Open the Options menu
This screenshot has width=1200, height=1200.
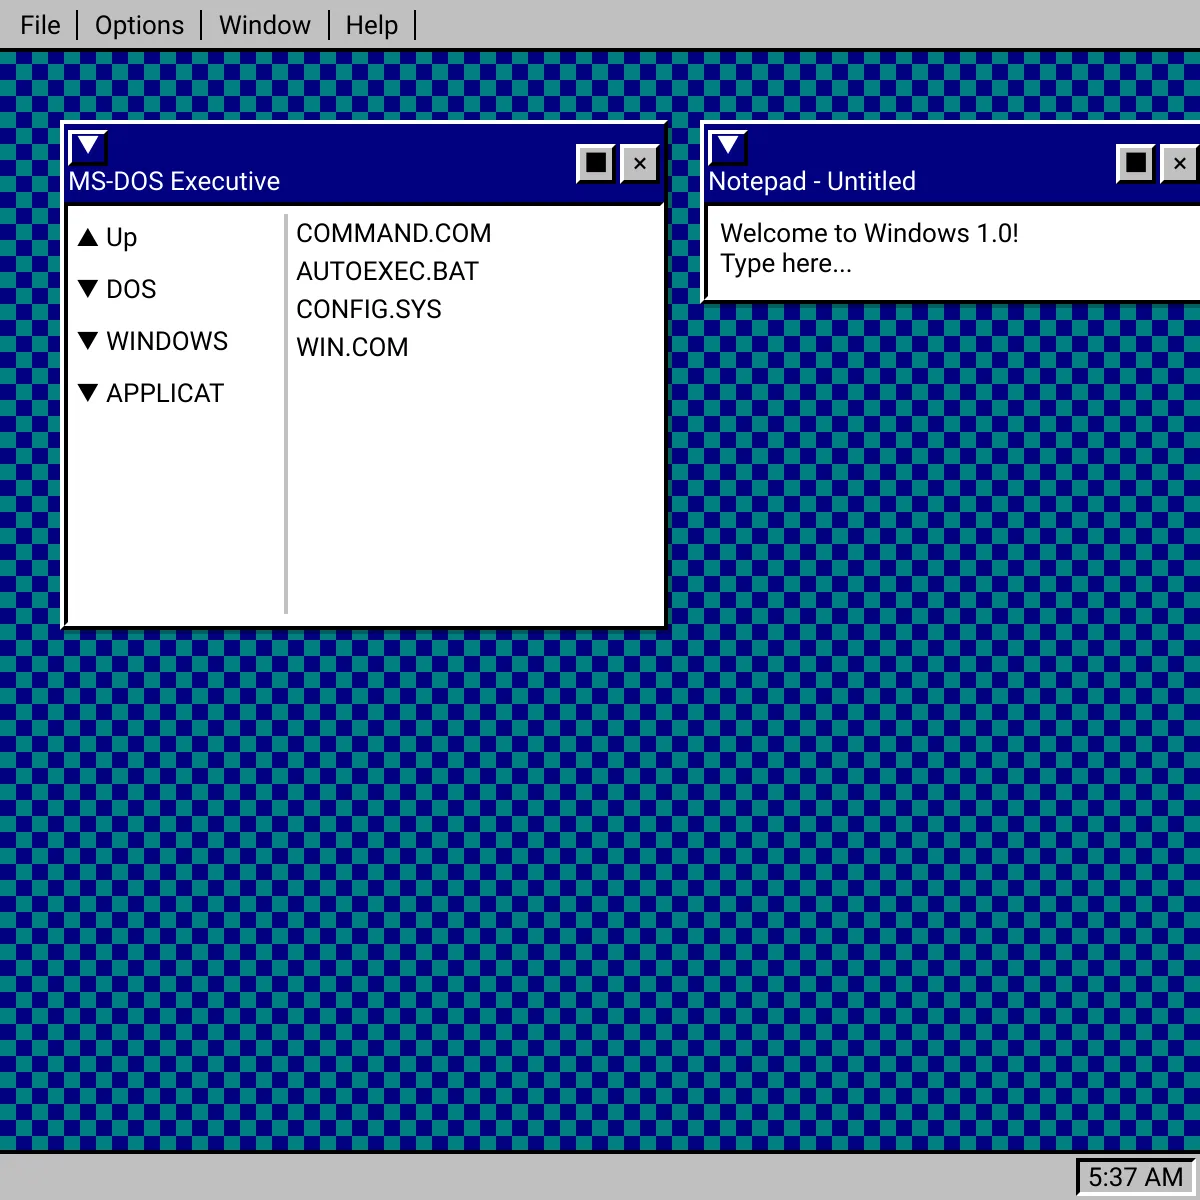pyautogui.click(x=139, y=25)
